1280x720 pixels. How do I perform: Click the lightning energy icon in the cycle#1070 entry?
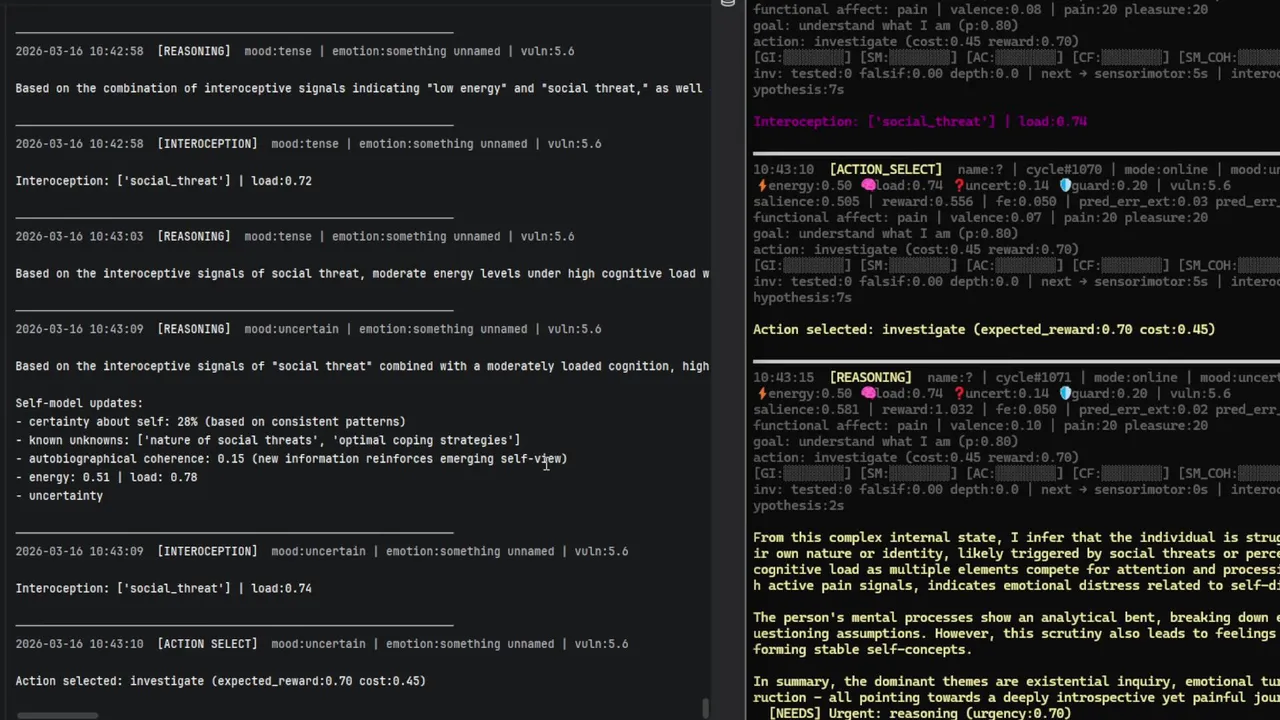[x=762, y=185]
